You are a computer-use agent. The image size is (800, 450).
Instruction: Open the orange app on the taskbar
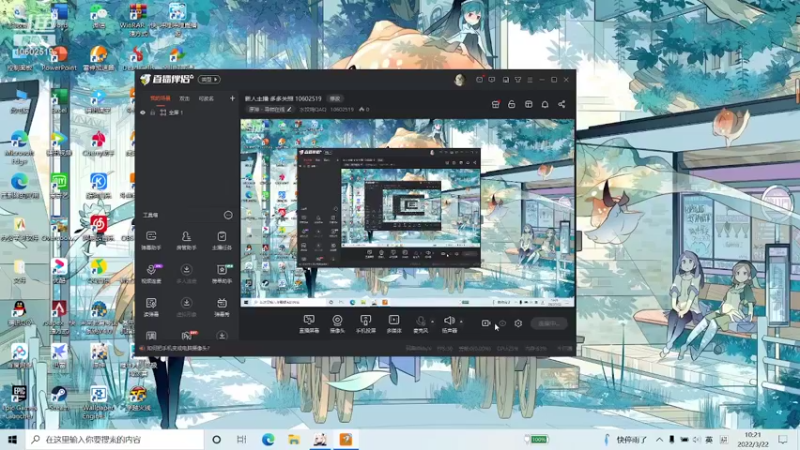click(x=346, y=439)
